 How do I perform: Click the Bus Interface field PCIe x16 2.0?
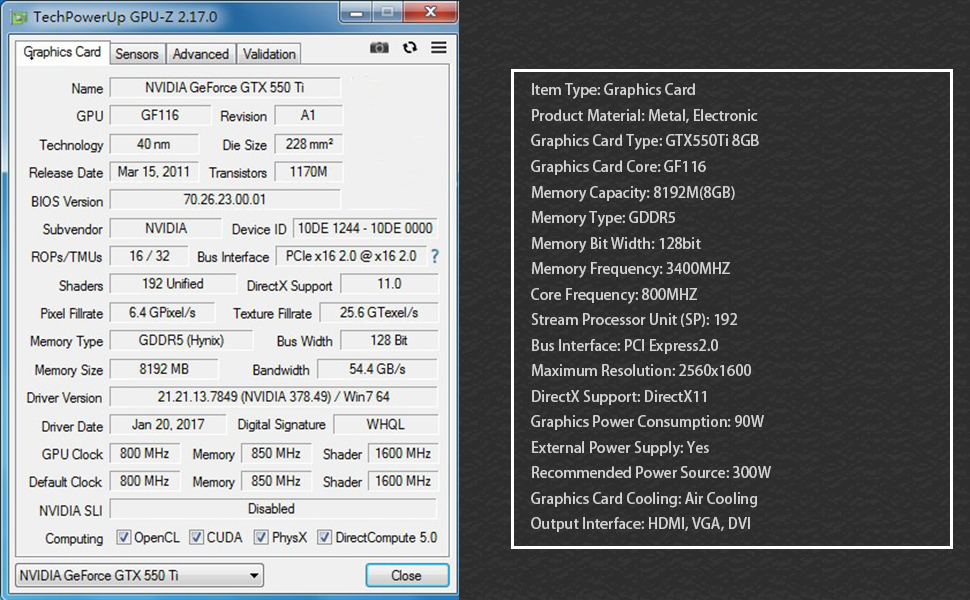[351, 256]
